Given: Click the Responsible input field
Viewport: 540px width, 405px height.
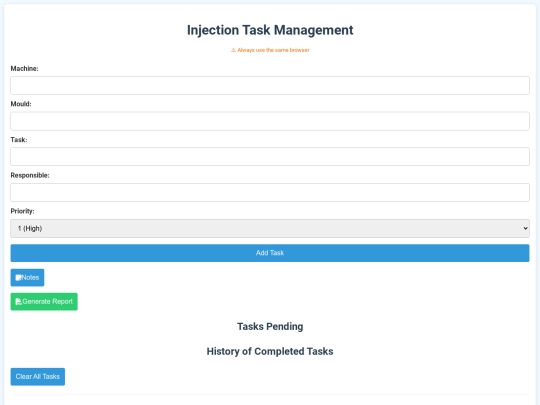Looking at the screenshot, I should click(x=270, y=193).
